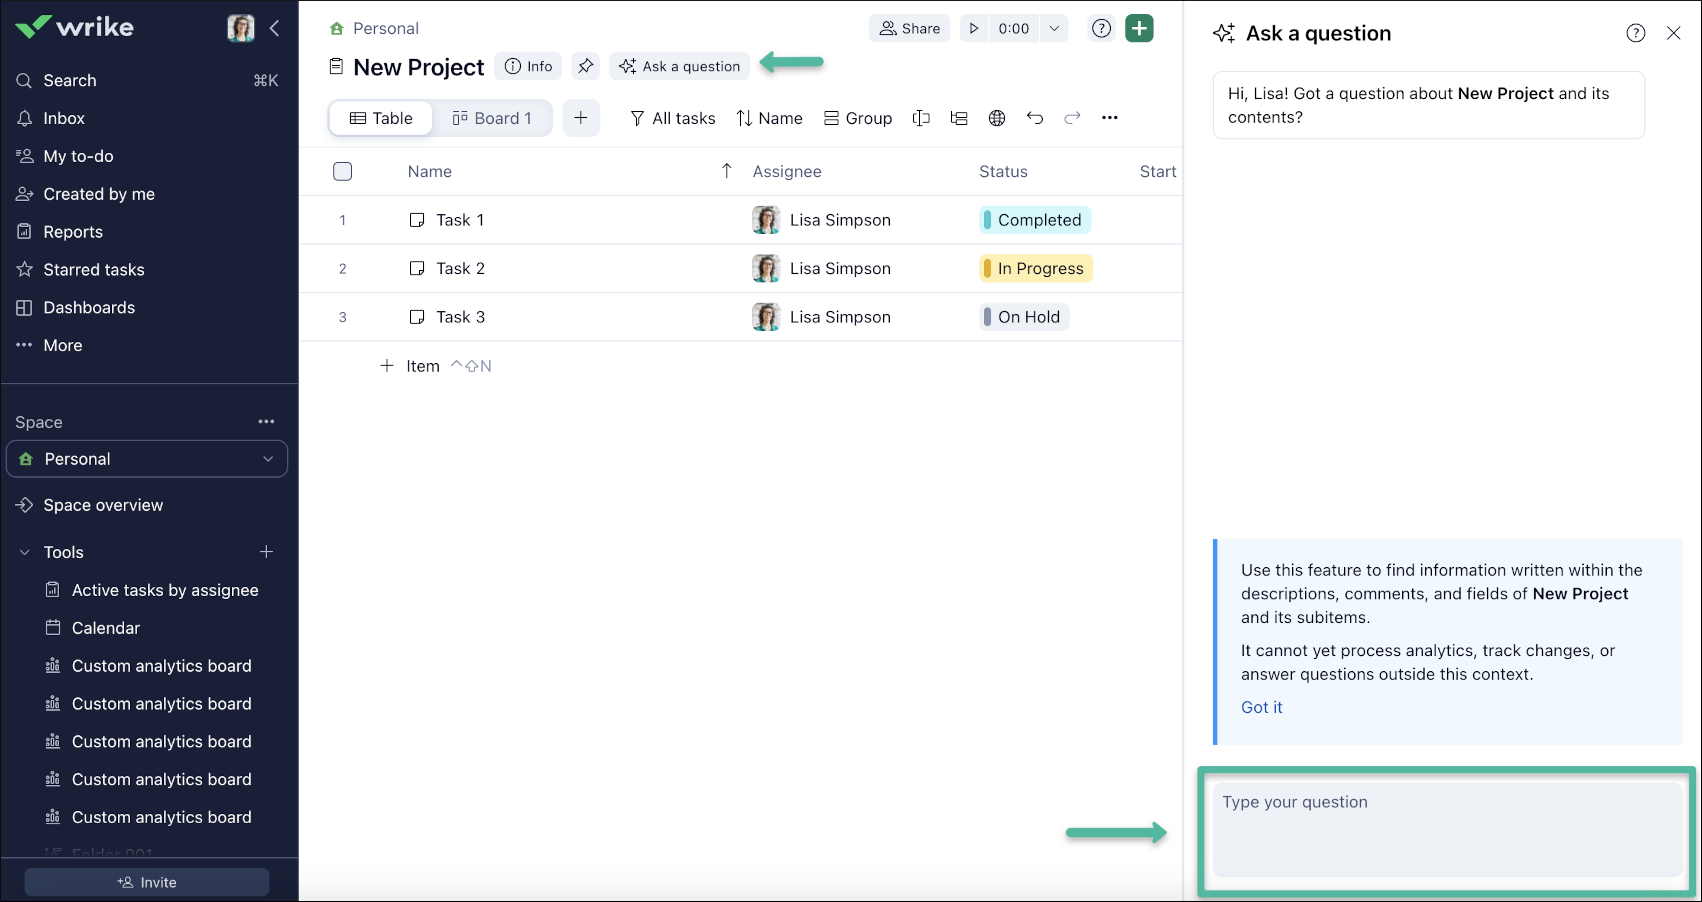This screenshot has width=1702, height=902.
Task: Undo the last action
Action: (x=1035, y=118)
